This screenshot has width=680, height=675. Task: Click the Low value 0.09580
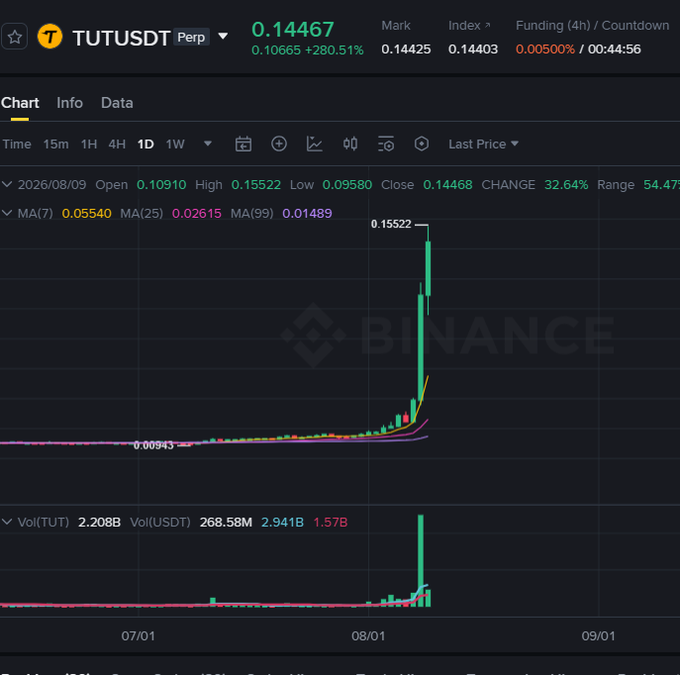pos(347,185)
